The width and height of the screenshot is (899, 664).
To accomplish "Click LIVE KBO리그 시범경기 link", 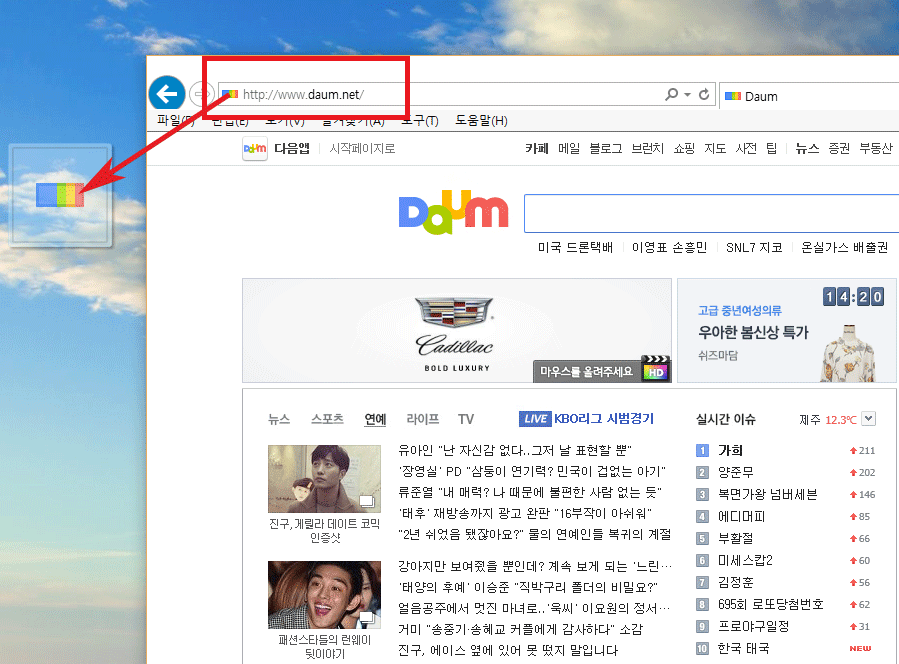I will [586, 419].
